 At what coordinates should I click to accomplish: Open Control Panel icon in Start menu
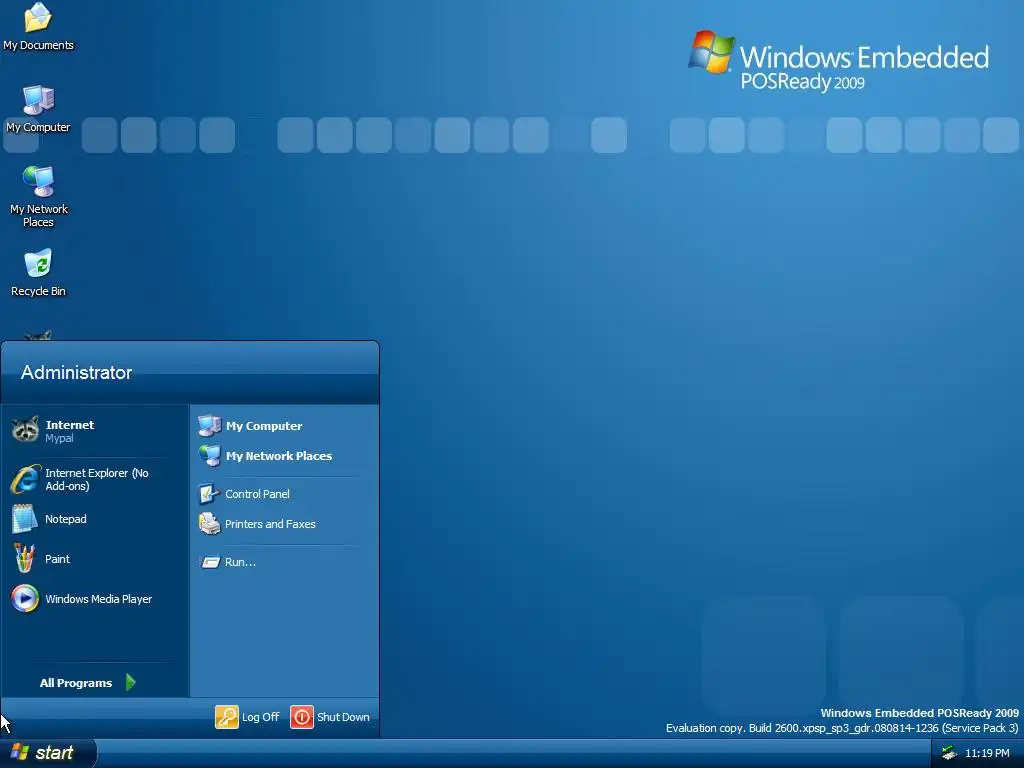210,494
